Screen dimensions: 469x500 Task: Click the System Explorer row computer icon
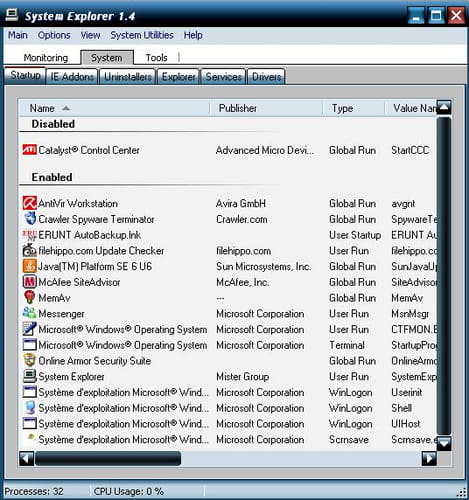point(29,376)
